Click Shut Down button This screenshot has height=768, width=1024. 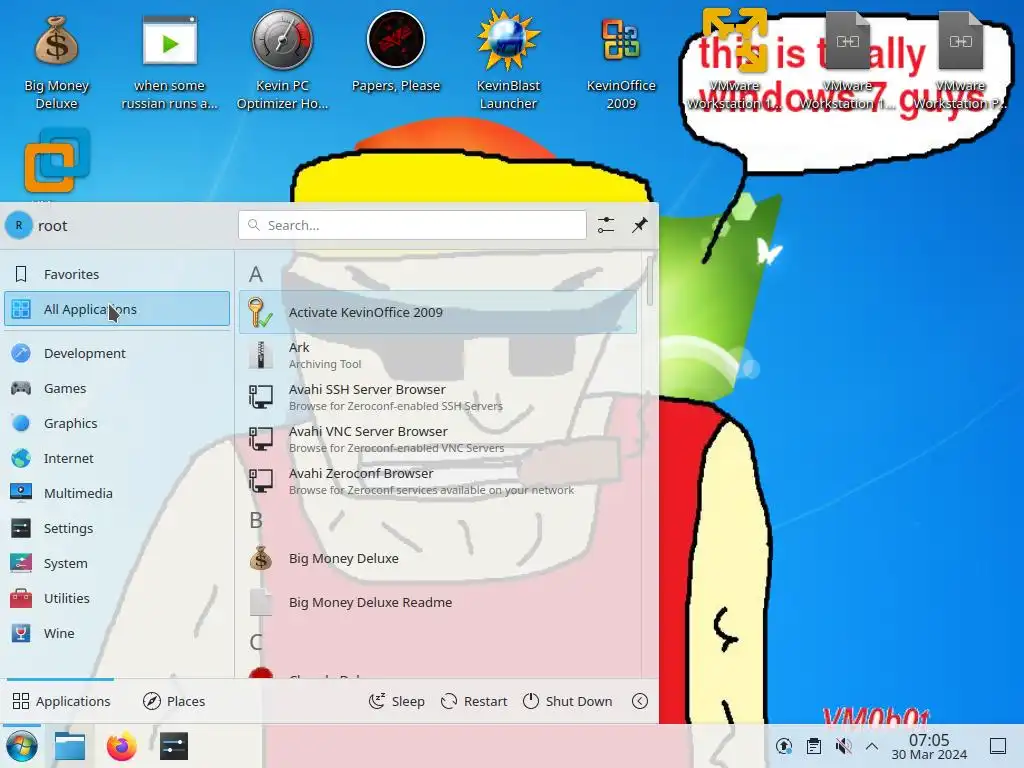pos(568,701)
